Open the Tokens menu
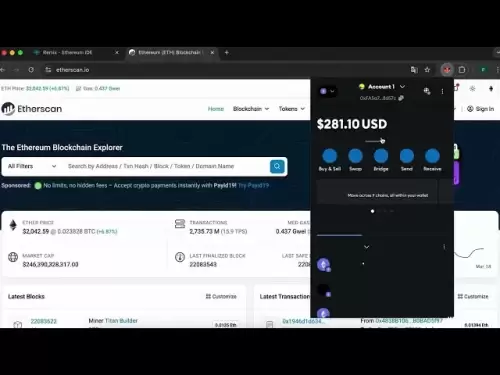This screenshot has height=375, width=500. pyautogui.click(x=292, y=109)
